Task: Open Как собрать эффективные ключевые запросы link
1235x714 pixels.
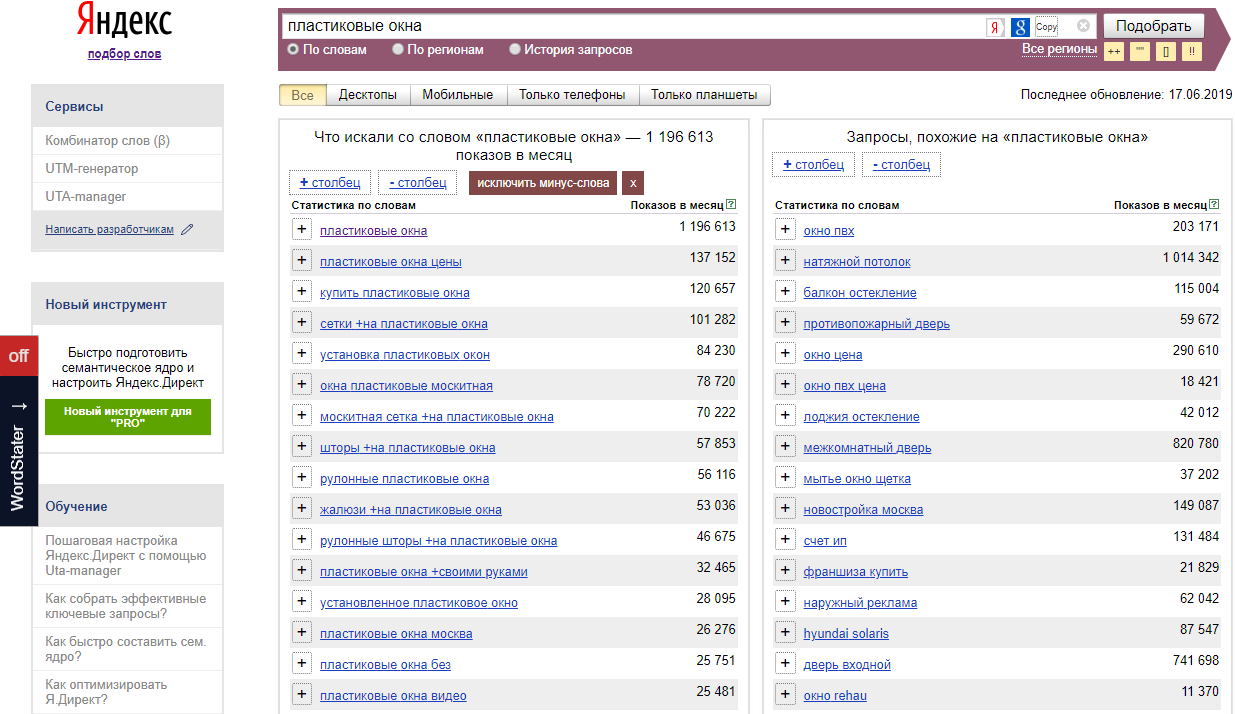Action: (x=126, y=606)
